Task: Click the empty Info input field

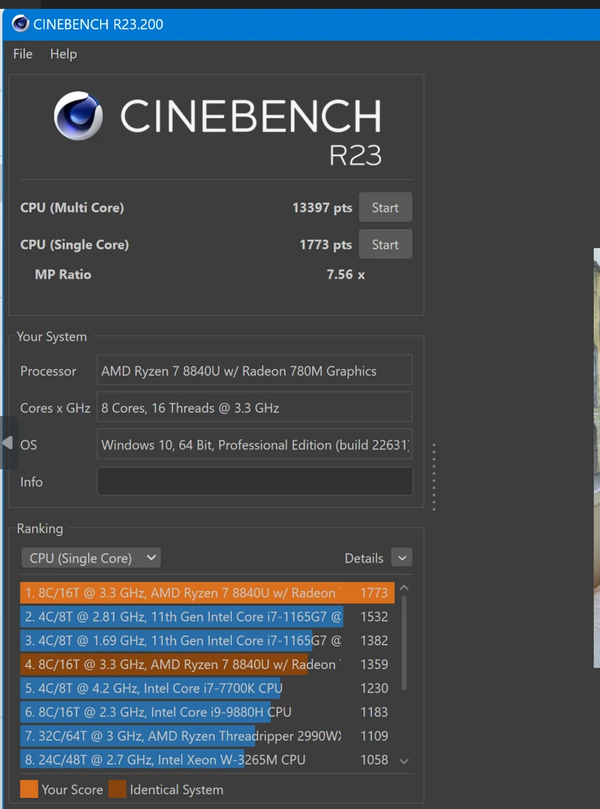Action: tap(254, 481)
